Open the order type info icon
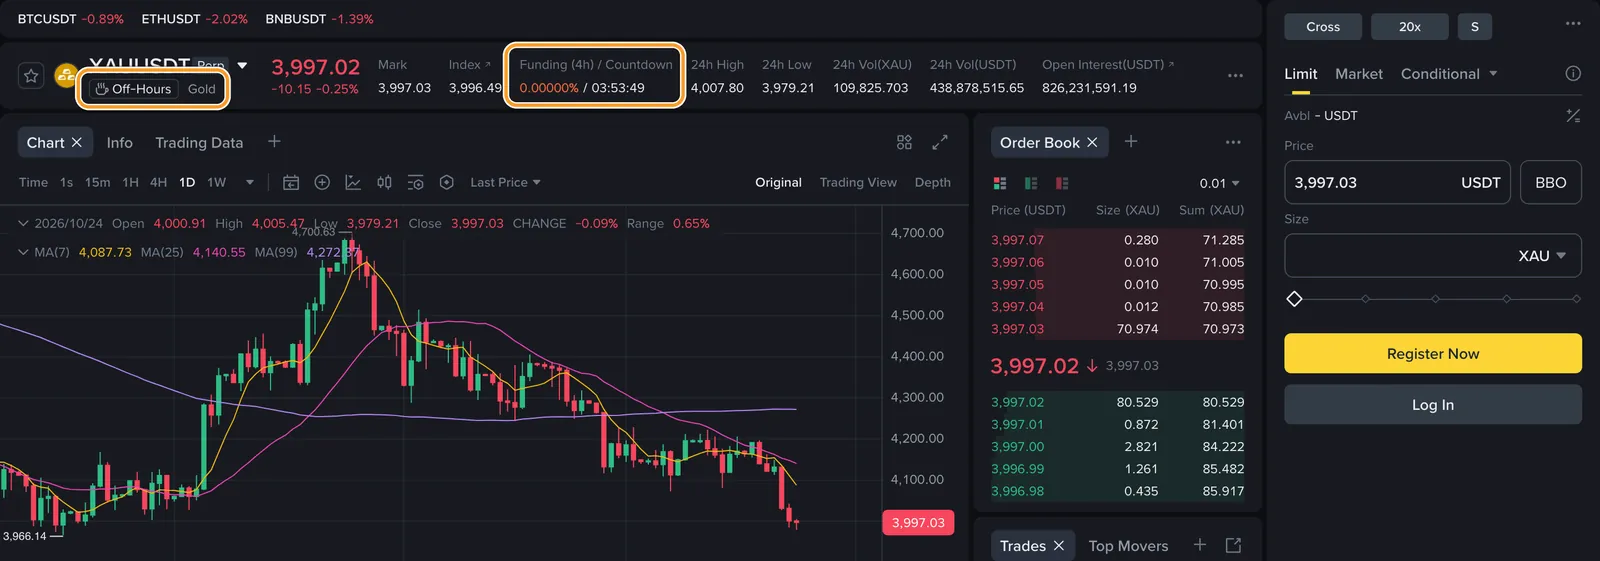 pyautogui.click(x=1573, y=73)
